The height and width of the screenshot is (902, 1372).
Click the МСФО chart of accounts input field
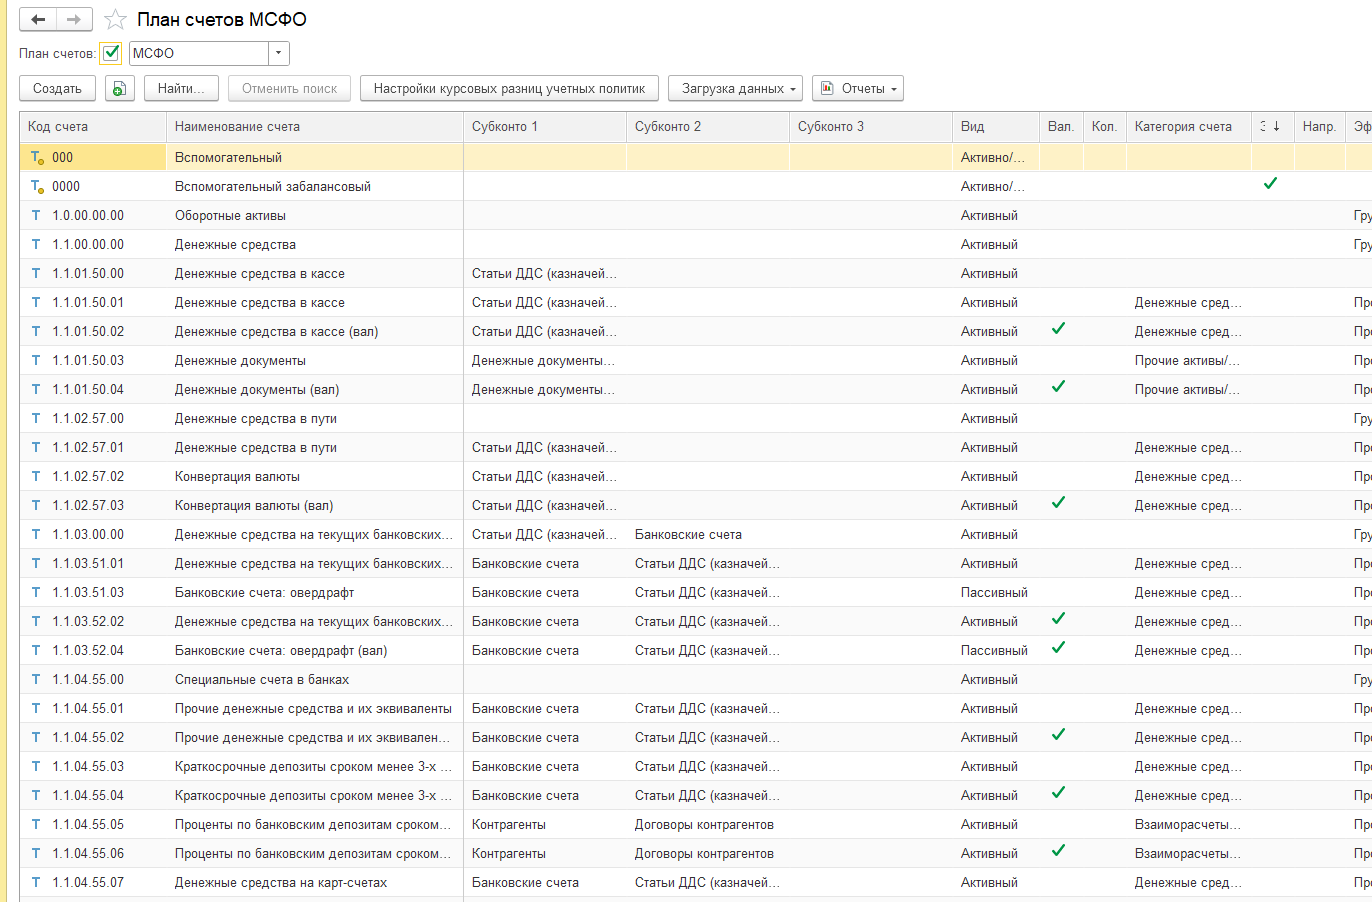198,54
